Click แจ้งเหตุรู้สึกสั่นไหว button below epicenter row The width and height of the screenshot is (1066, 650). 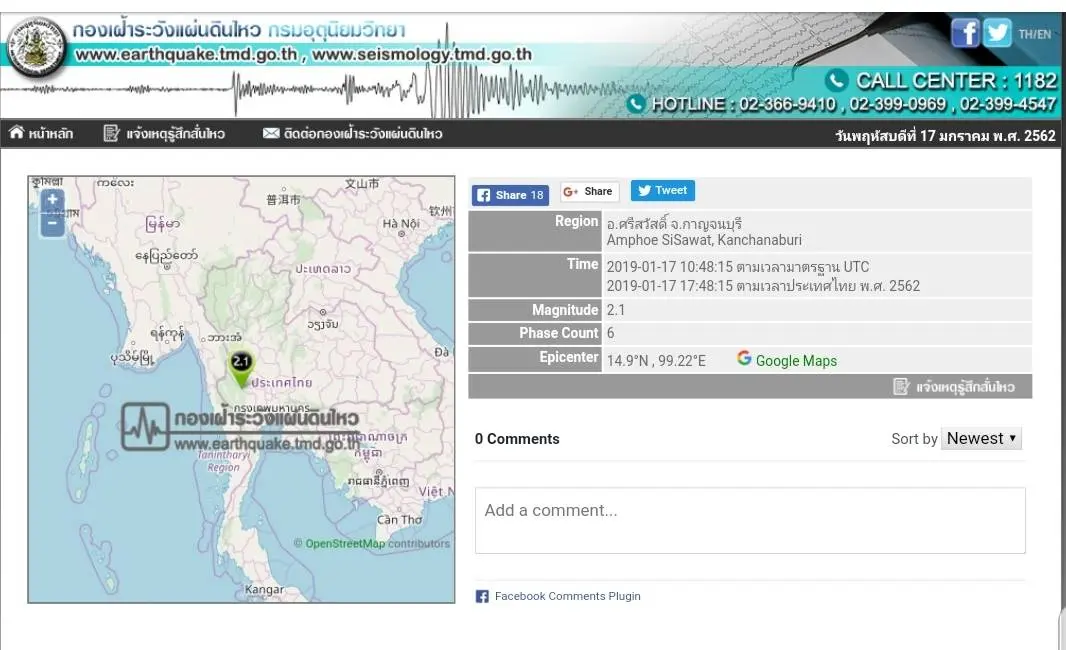click(x=954, y=386)
